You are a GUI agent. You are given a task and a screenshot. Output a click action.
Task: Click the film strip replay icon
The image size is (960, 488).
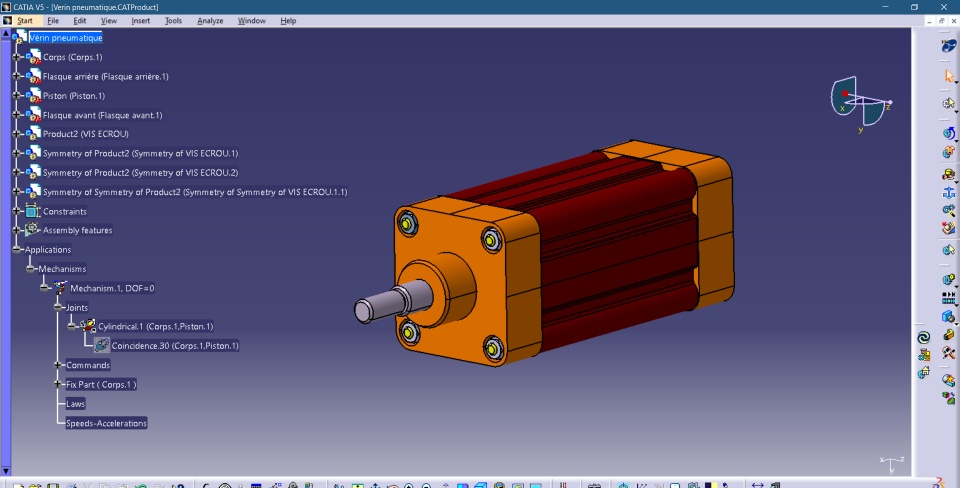coord(948,298)
